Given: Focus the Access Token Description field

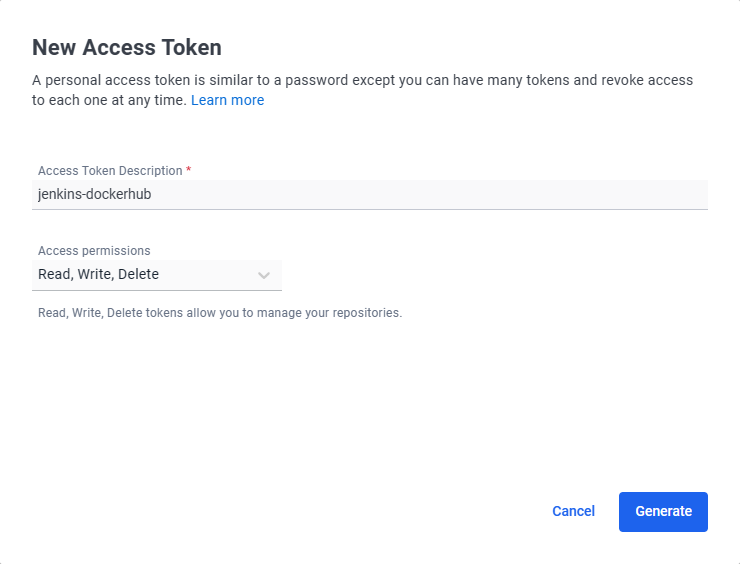Looking at the screenshot, I should (x=370, y=194).
